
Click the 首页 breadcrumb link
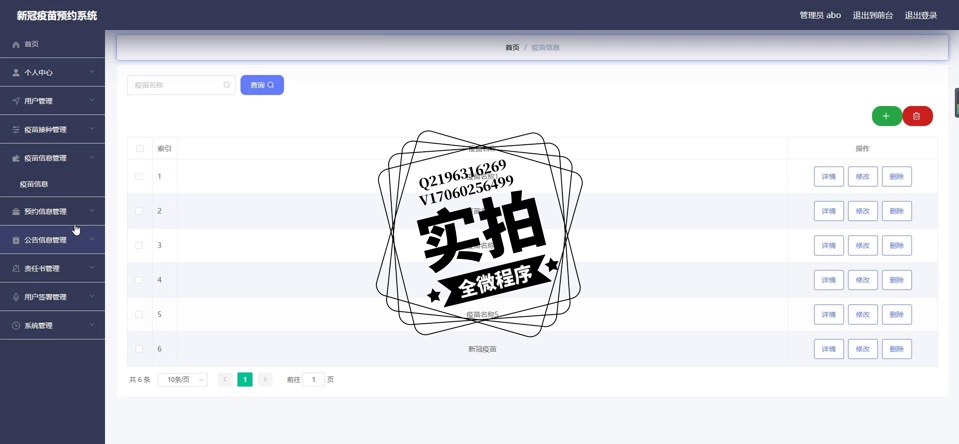click(x=512, y=47)
